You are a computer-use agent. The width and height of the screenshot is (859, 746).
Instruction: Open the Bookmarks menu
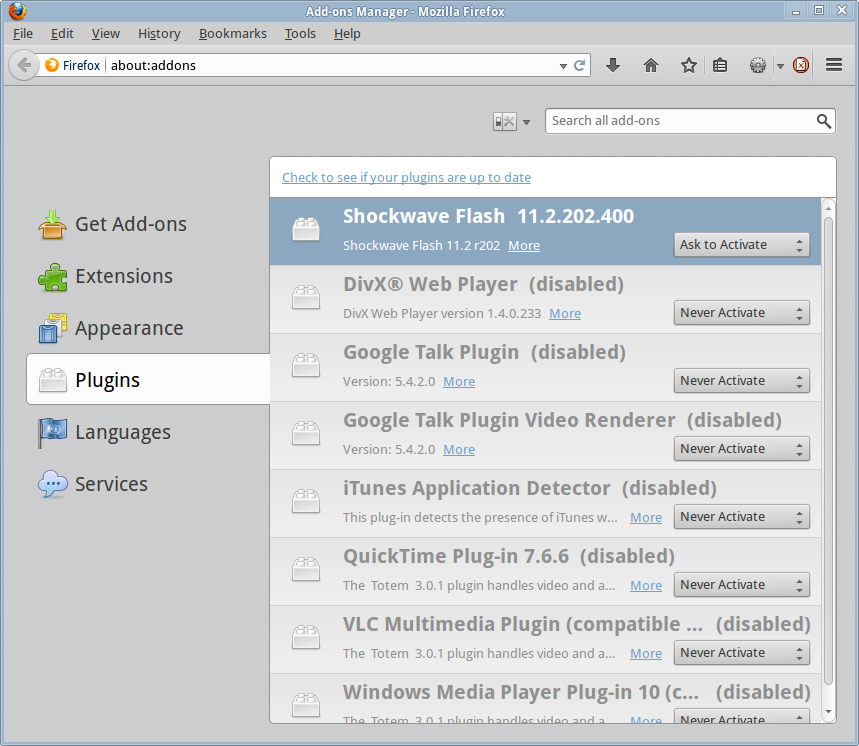coord(232,33)
